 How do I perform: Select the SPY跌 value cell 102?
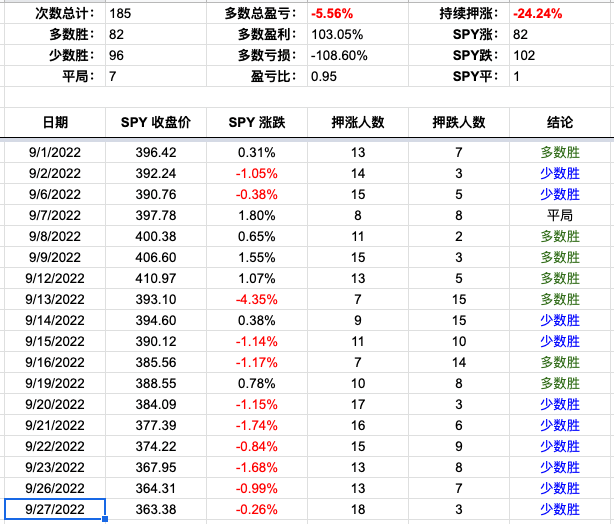tap(560, 56)
